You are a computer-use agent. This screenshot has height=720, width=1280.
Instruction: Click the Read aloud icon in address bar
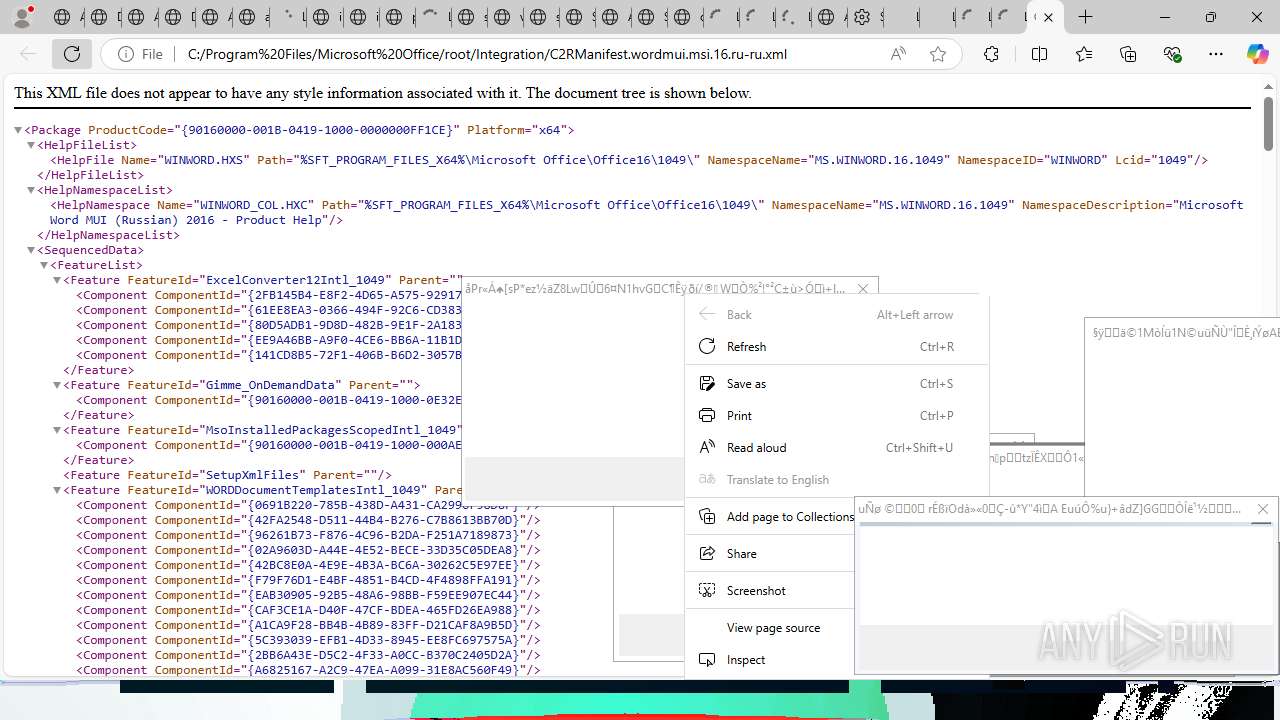pos(898,54)
